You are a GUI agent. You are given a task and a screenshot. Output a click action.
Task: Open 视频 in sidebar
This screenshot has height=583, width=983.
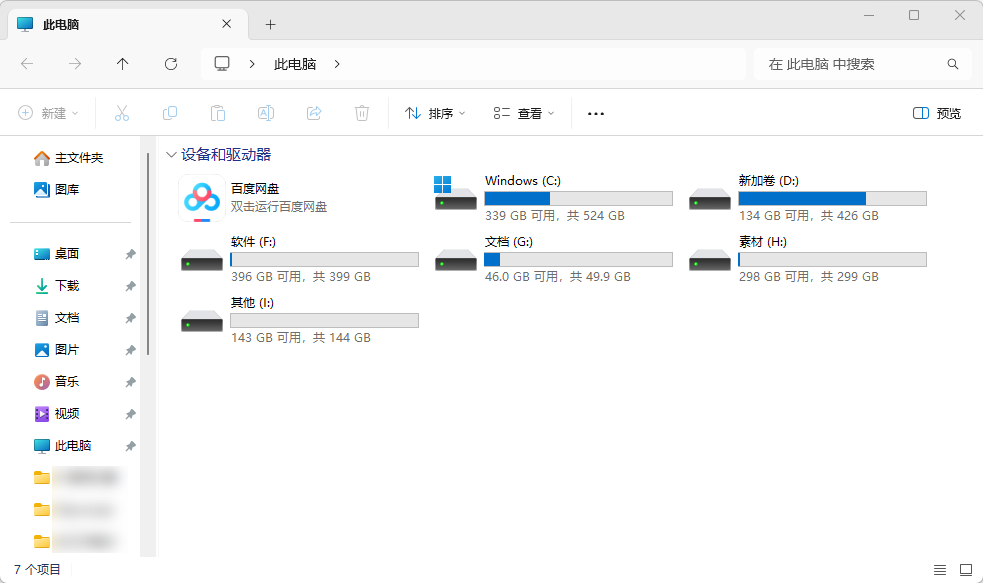(56, 414)
